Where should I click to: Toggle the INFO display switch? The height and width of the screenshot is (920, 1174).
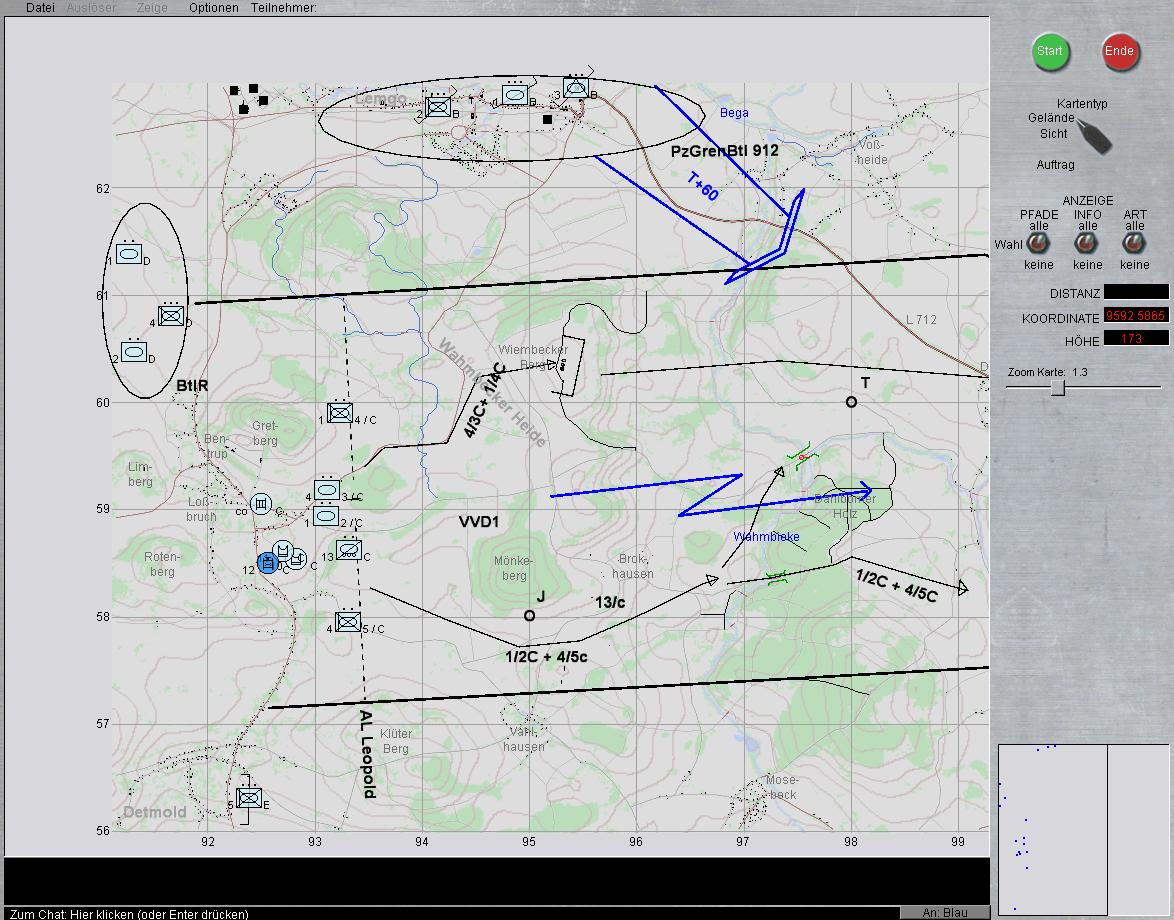click(x=1087, y=243)
